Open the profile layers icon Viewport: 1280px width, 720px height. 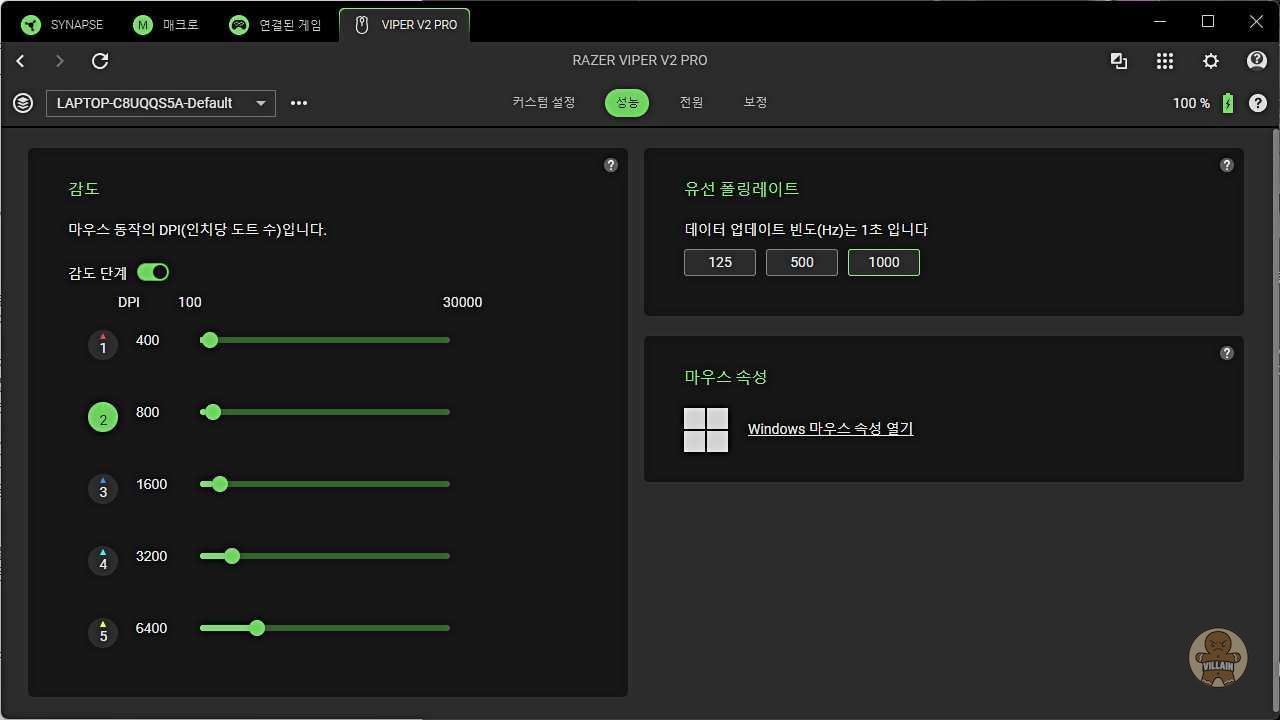[x=23, y=103]
